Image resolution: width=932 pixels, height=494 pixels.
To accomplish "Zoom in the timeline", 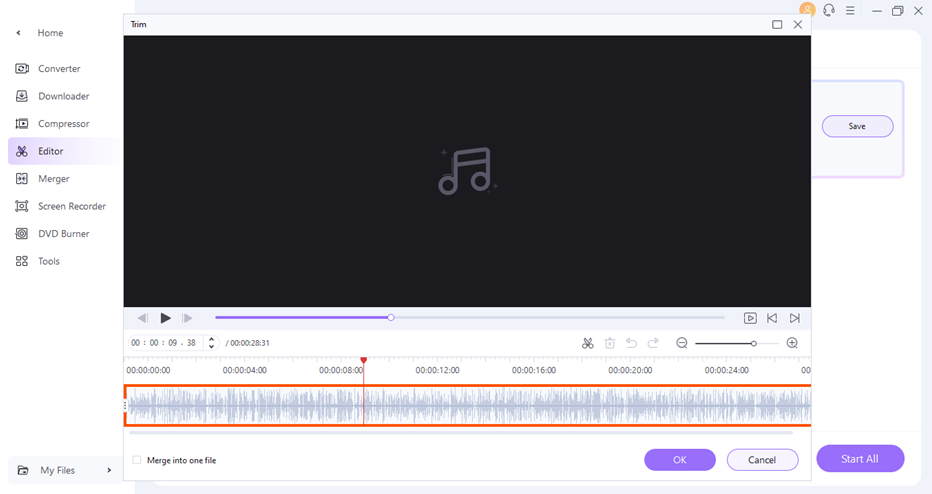I will 792,343.
